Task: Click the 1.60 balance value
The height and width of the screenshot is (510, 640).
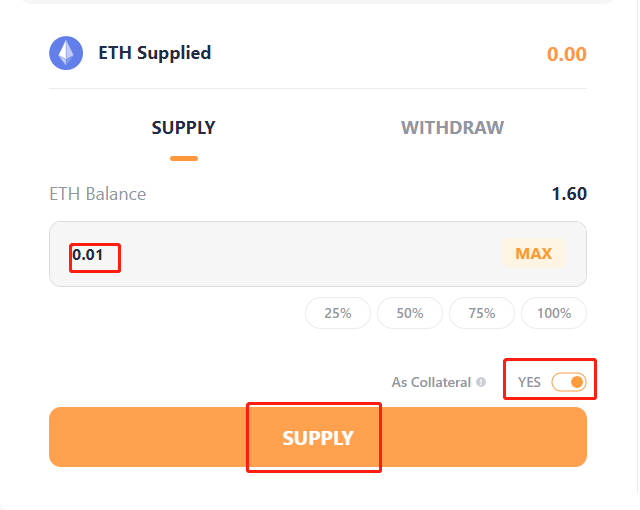Action: coord(569,194)
